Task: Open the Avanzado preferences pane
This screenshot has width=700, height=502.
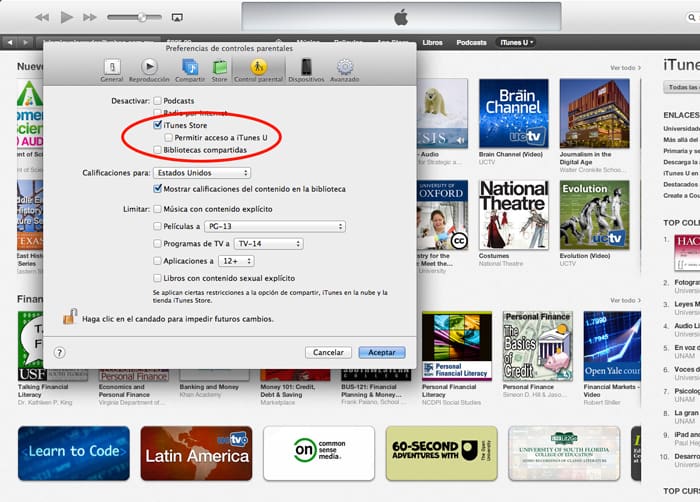Action: click(x=345, y=71)
